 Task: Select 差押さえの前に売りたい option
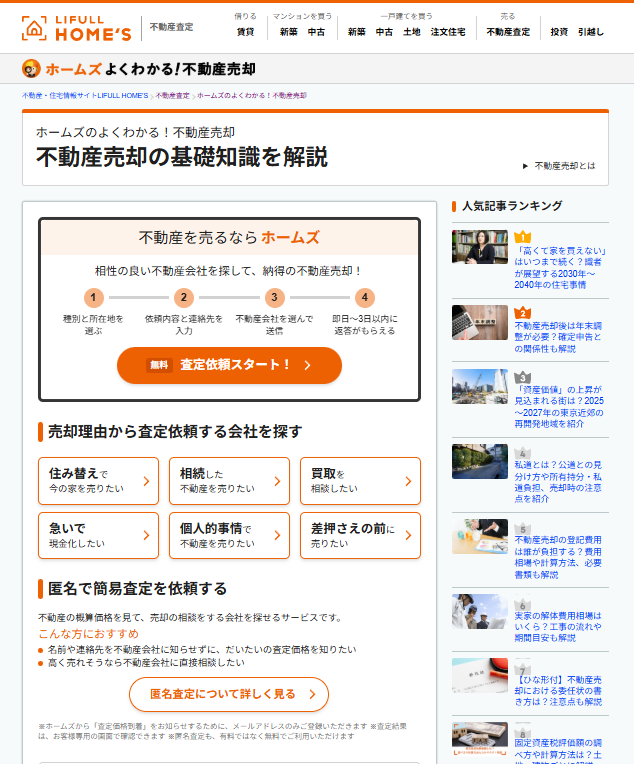[360, 535]
